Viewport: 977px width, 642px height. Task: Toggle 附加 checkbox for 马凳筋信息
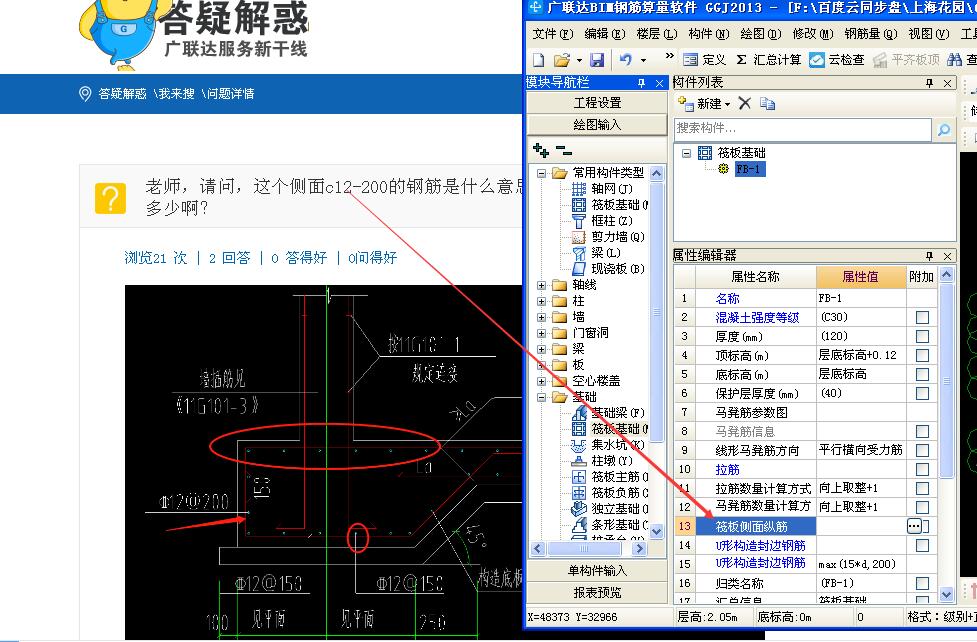point(922,431)
